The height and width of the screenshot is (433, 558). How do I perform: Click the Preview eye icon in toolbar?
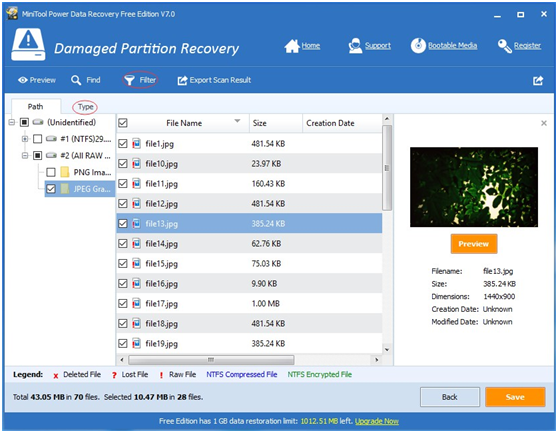pos(23,80)
